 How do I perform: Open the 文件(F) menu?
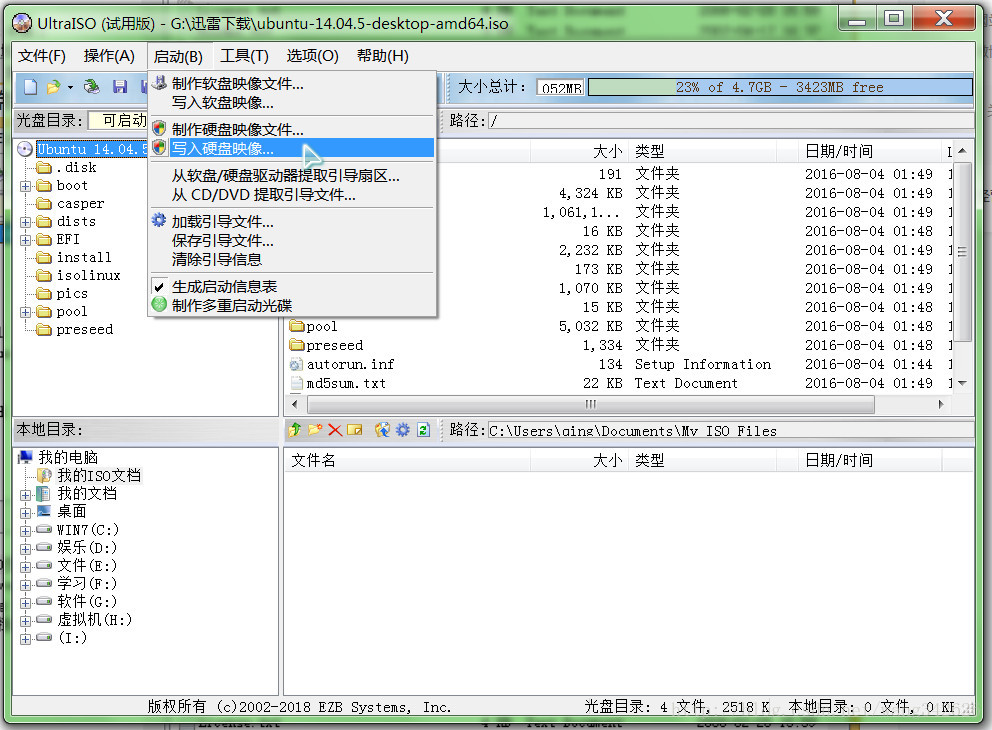[42, 56]
